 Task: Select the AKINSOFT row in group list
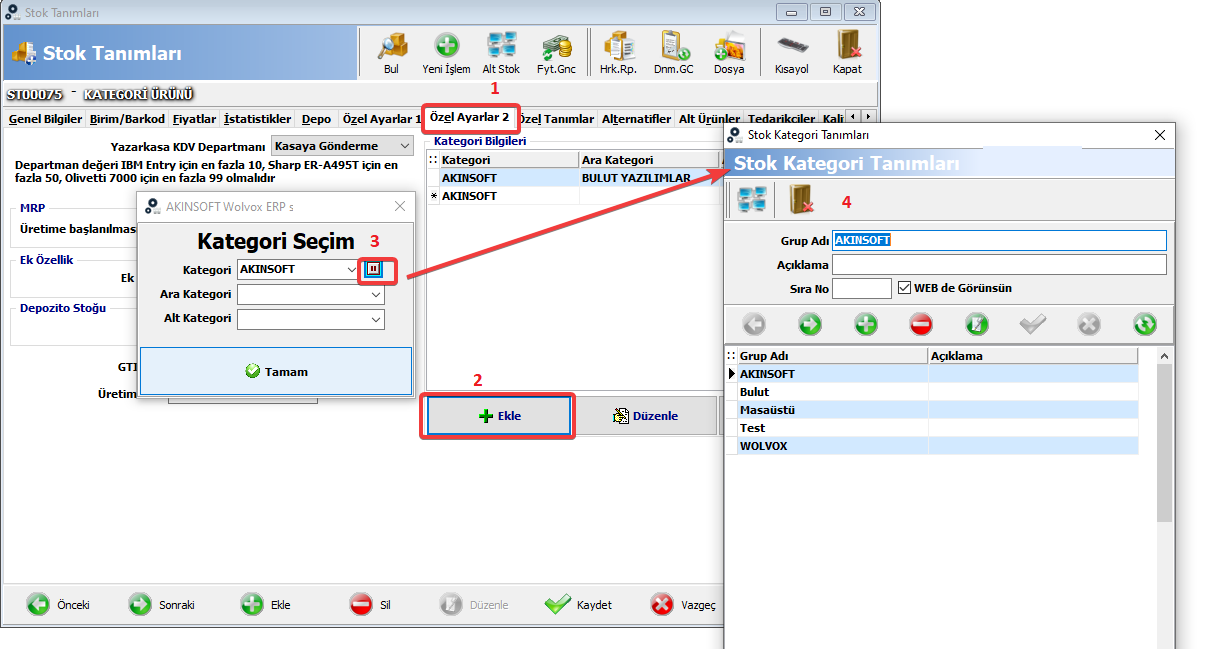(931, 374)
